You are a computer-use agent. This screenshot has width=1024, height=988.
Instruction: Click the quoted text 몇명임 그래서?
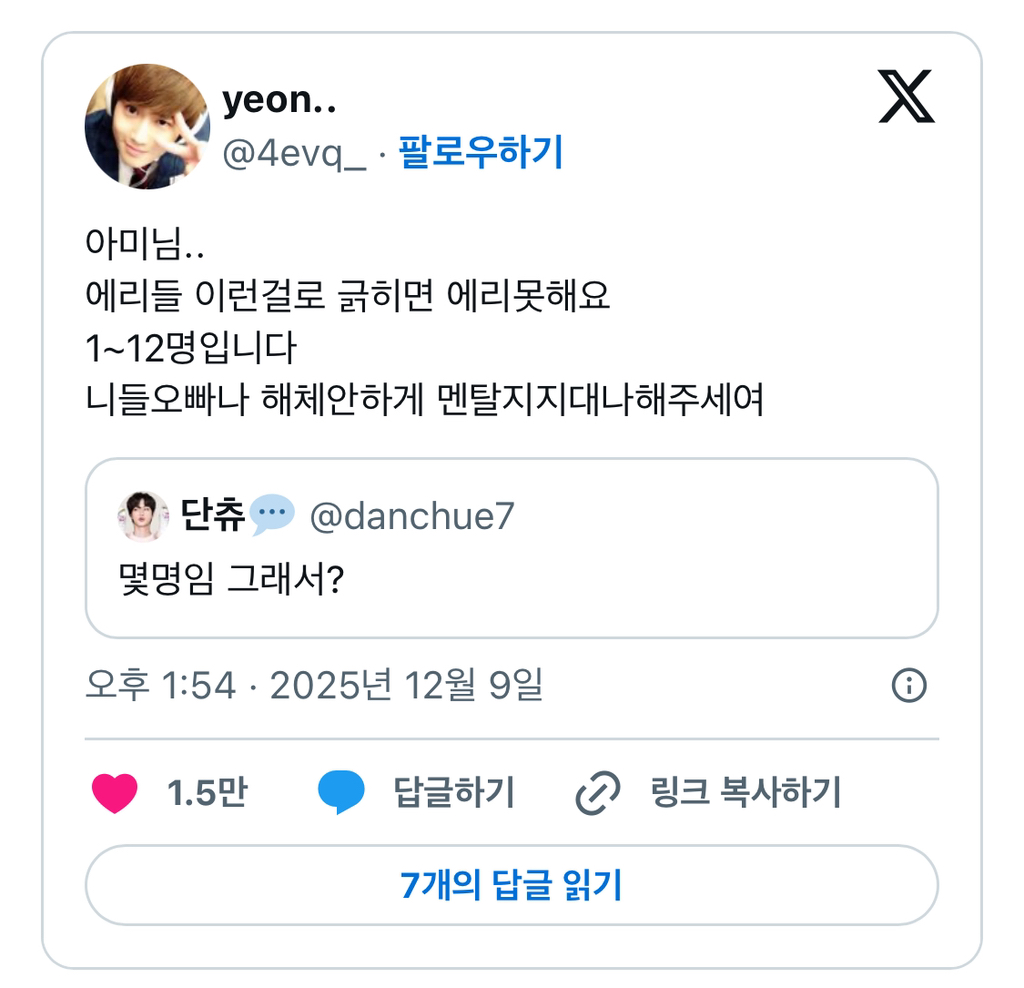[x=231, y=579]
